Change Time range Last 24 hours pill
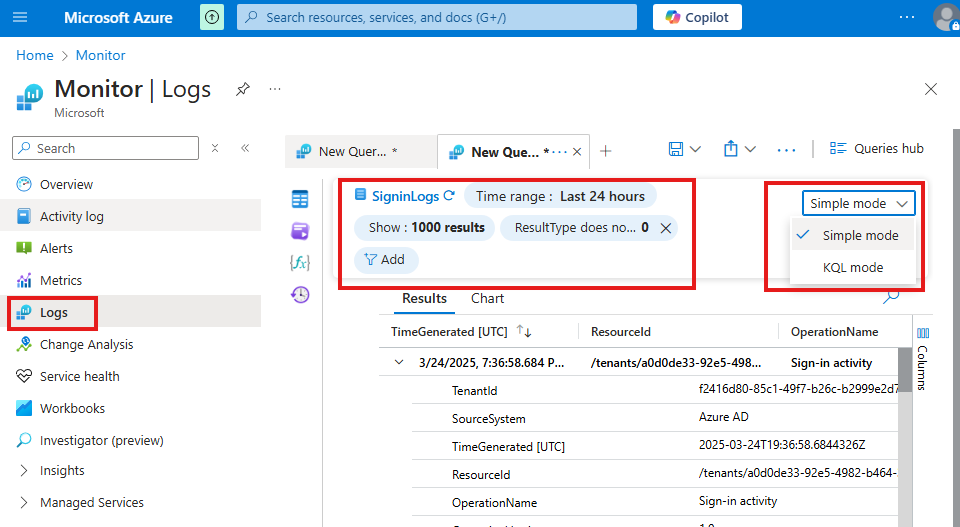Image resolution: width=960 pixels, height=527 pixels. (560, 196)
